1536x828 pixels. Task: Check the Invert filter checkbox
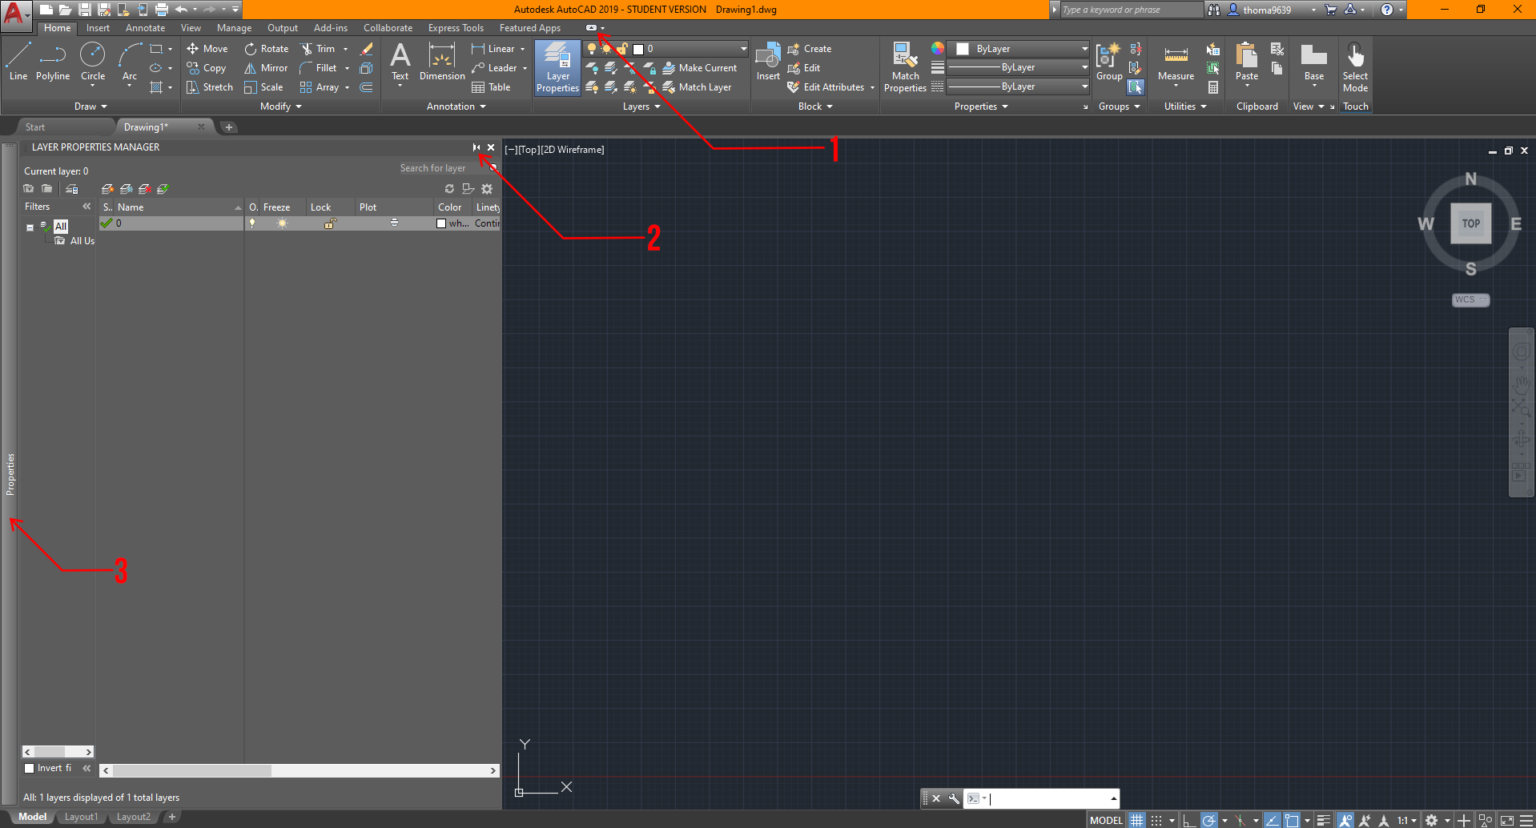pyautogui.click(x=31, y=767)
